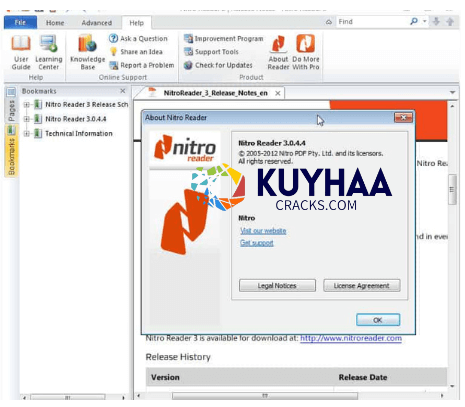
Task: Switch to the Advanced ribbon tab
Action: [97, 23]
